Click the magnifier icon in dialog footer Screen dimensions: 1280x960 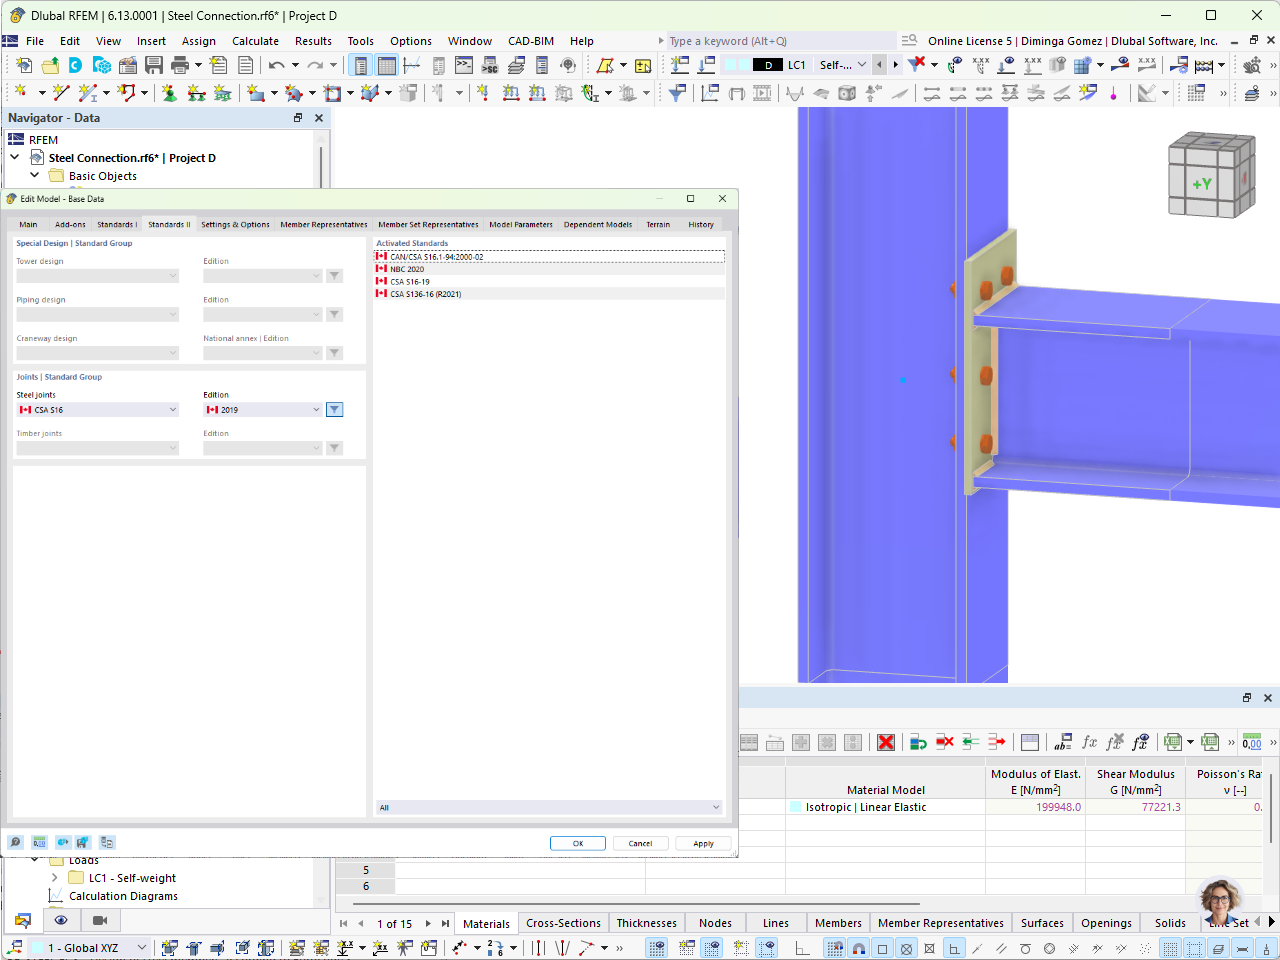pyautogui.click(x=15, y=842)
